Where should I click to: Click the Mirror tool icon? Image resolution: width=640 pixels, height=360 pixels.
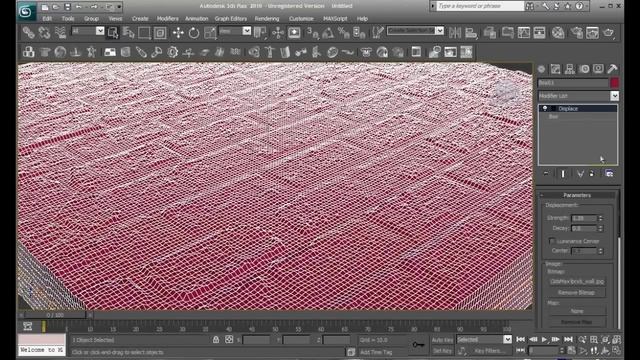[455, 33]
